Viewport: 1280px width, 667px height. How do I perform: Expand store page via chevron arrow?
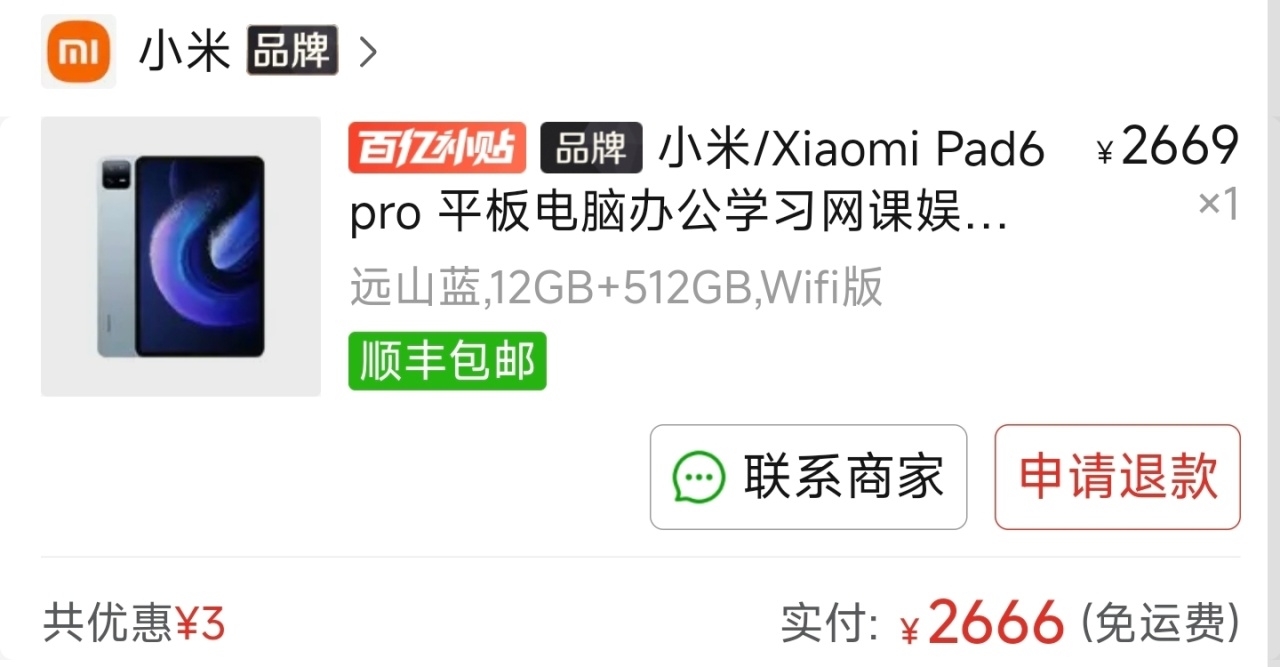tap(368, 52)
